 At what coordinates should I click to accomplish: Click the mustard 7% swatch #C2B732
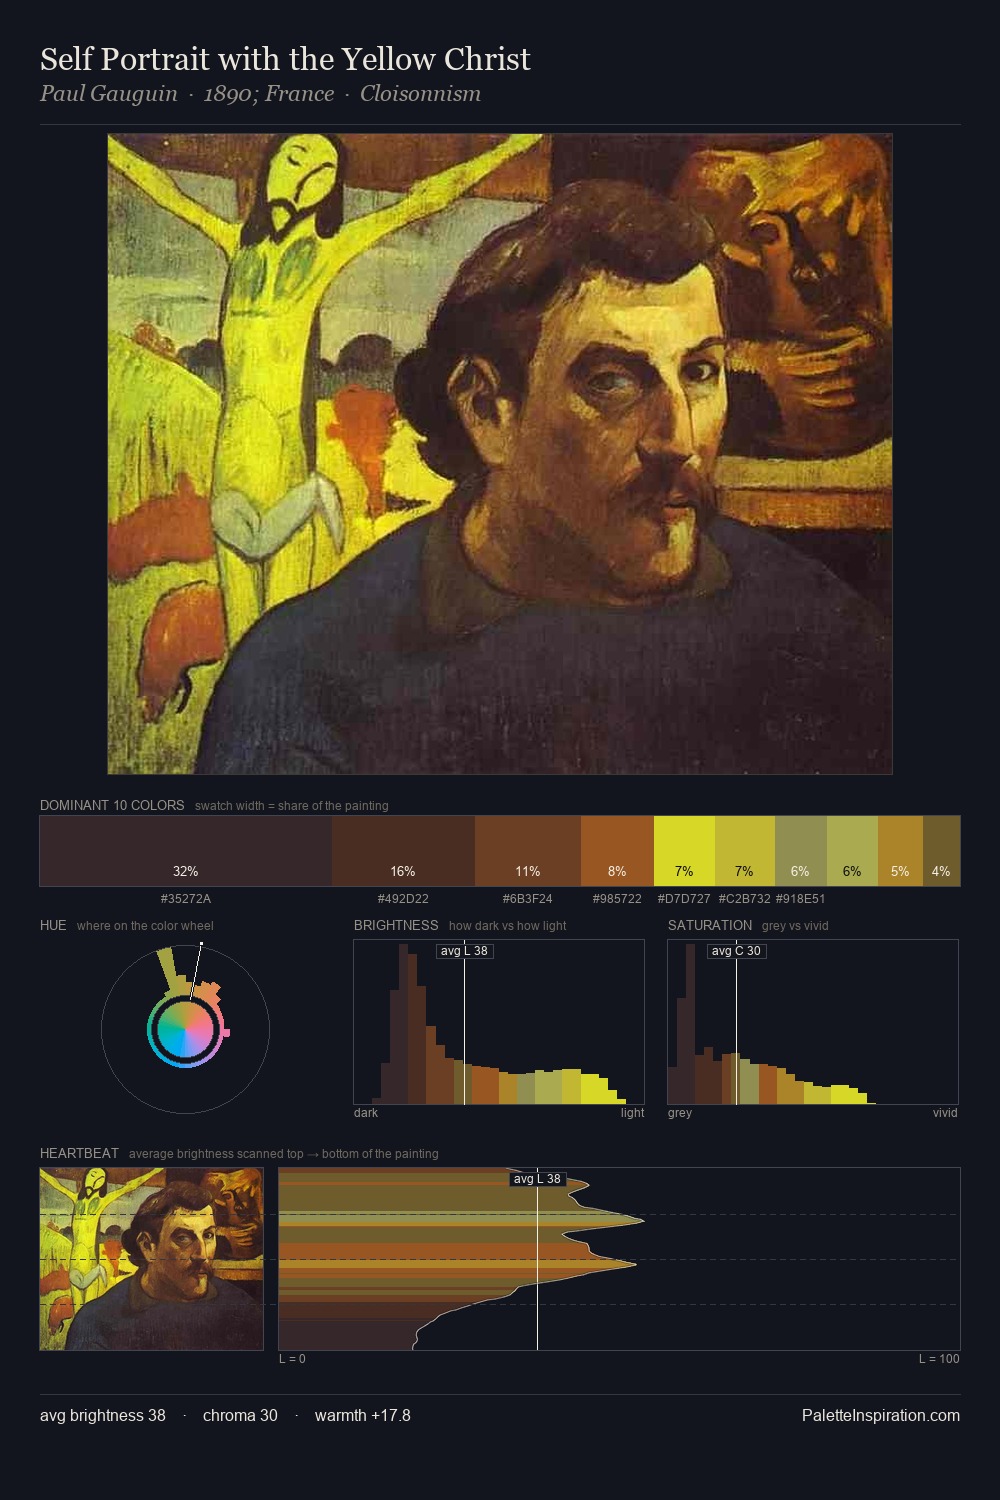point(745,851)
